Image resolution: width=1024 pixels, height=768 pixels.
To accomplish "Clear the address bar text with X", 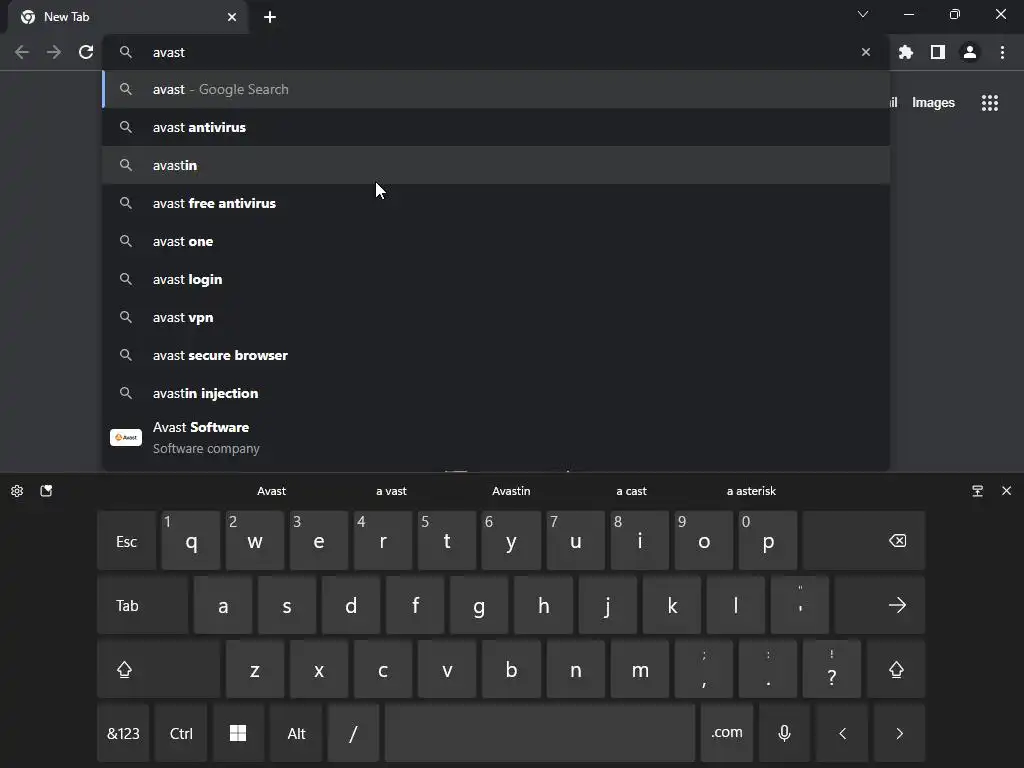I will click(x=866, y=52).
